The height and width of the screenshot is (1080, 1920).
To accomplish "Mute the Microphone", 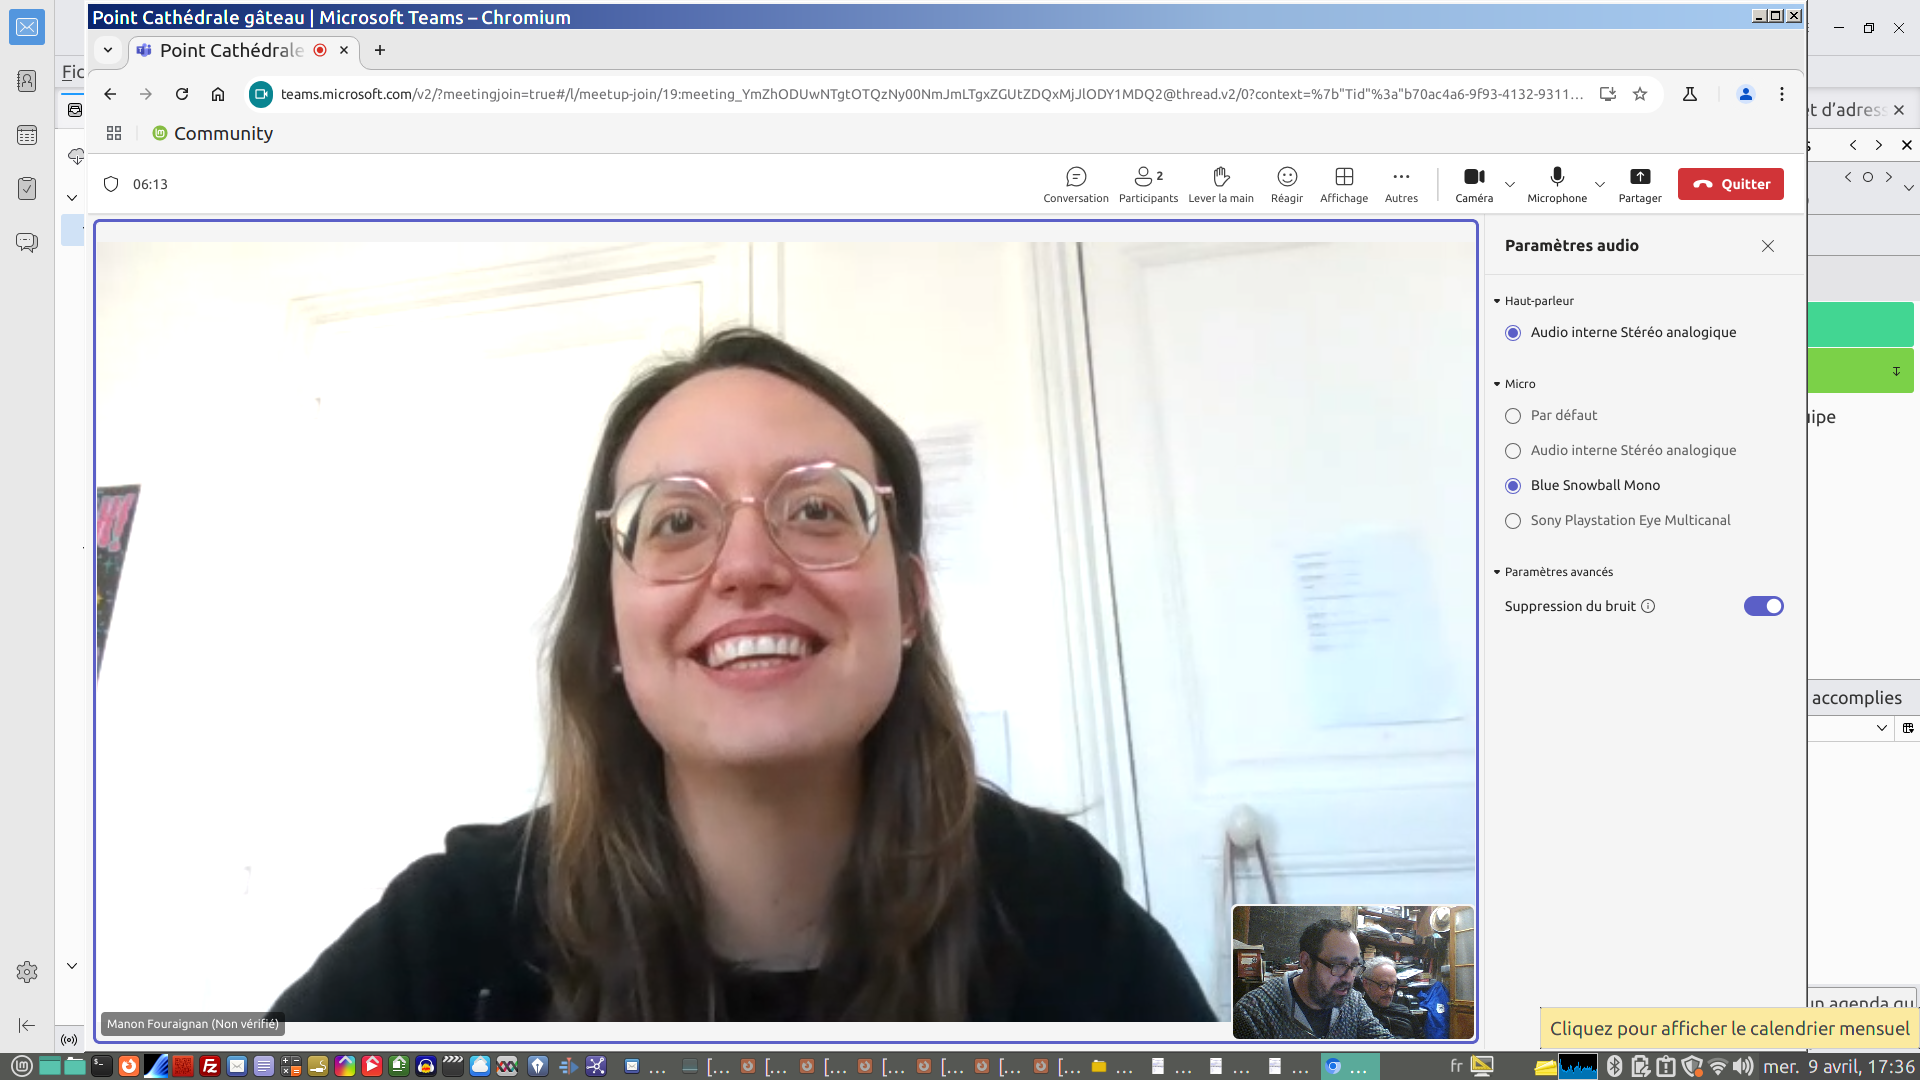I will (x=1556, y=184).
